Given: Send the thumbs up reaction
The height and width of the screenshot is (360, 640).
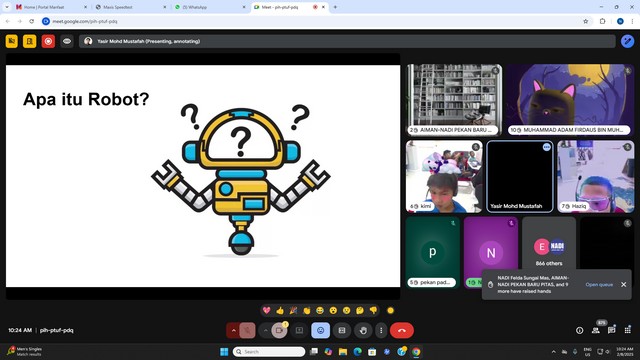Looking at the screenshot, I should click(x=280, y=311).
